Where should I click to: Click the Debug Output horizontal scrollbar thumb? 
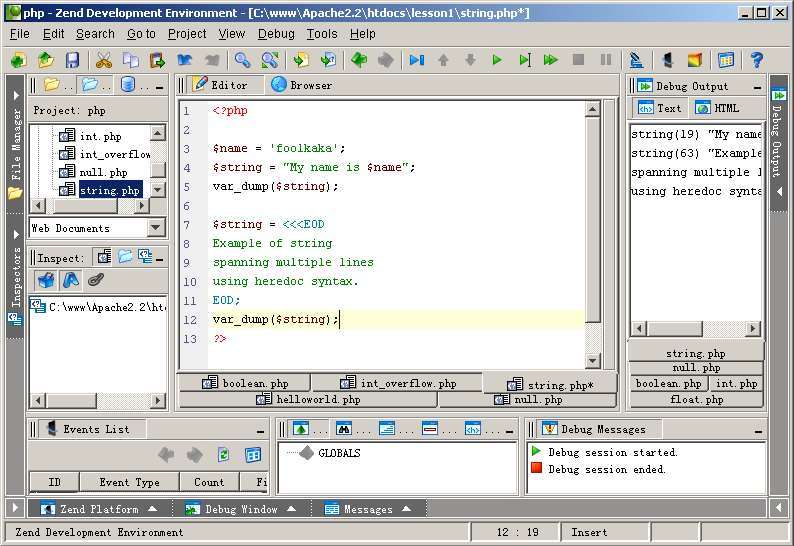click(x=674, y=329)
